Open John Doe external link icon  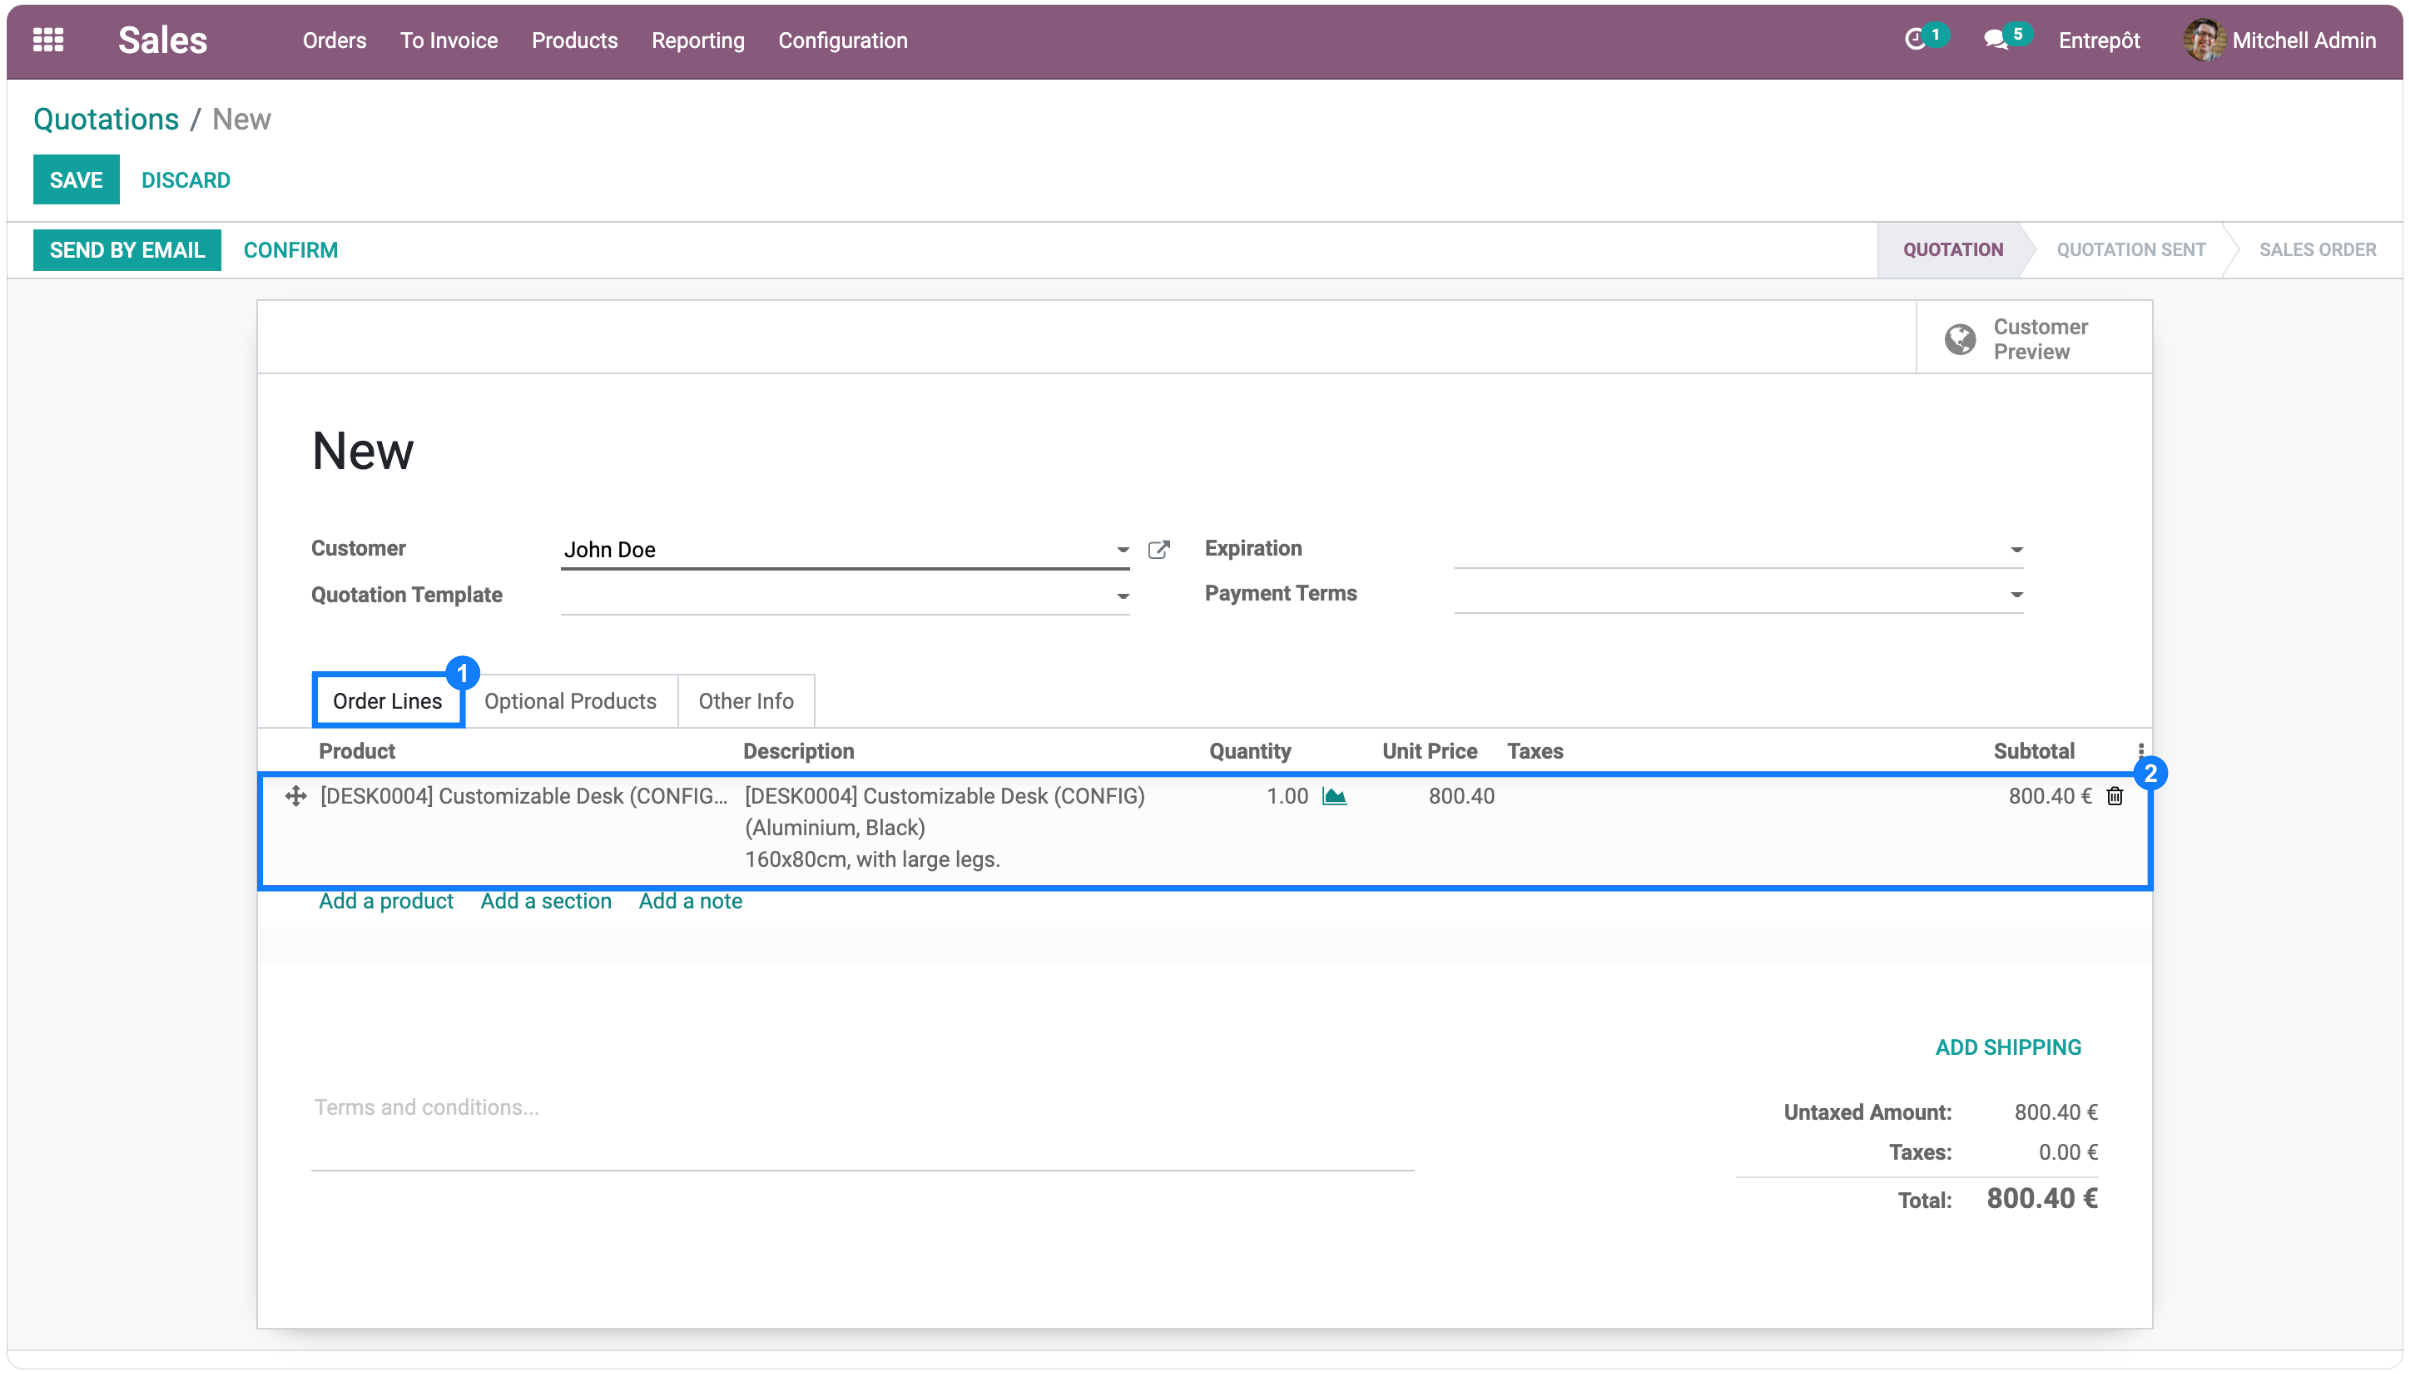click(x=1159, y=549)
